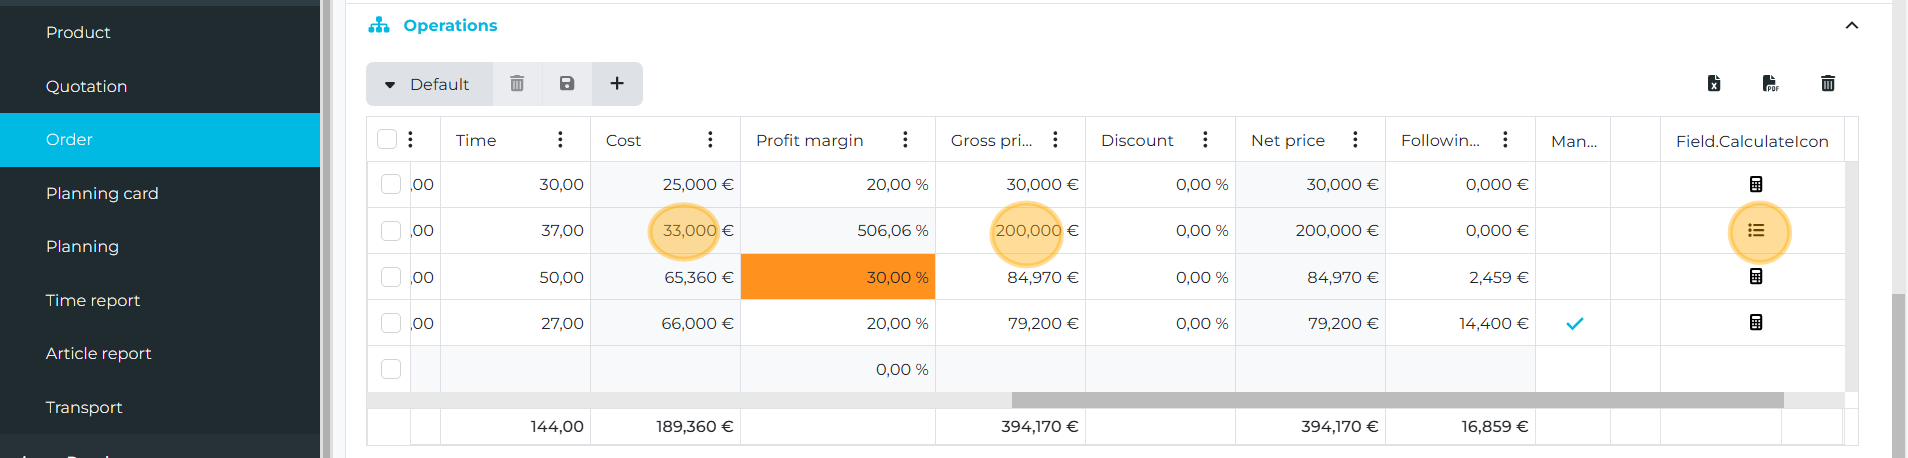Delete the Default view layout

pyautogui.click(x=517, y=84)
